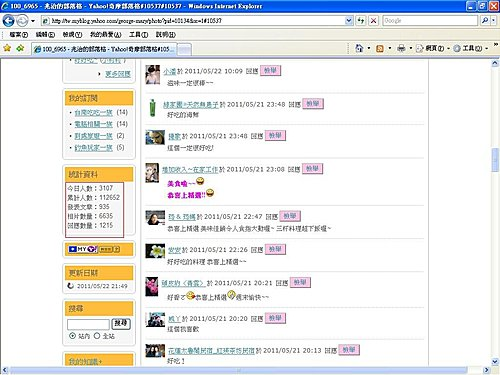Select the 100_6965 browser tab

[x=105, y=49]
